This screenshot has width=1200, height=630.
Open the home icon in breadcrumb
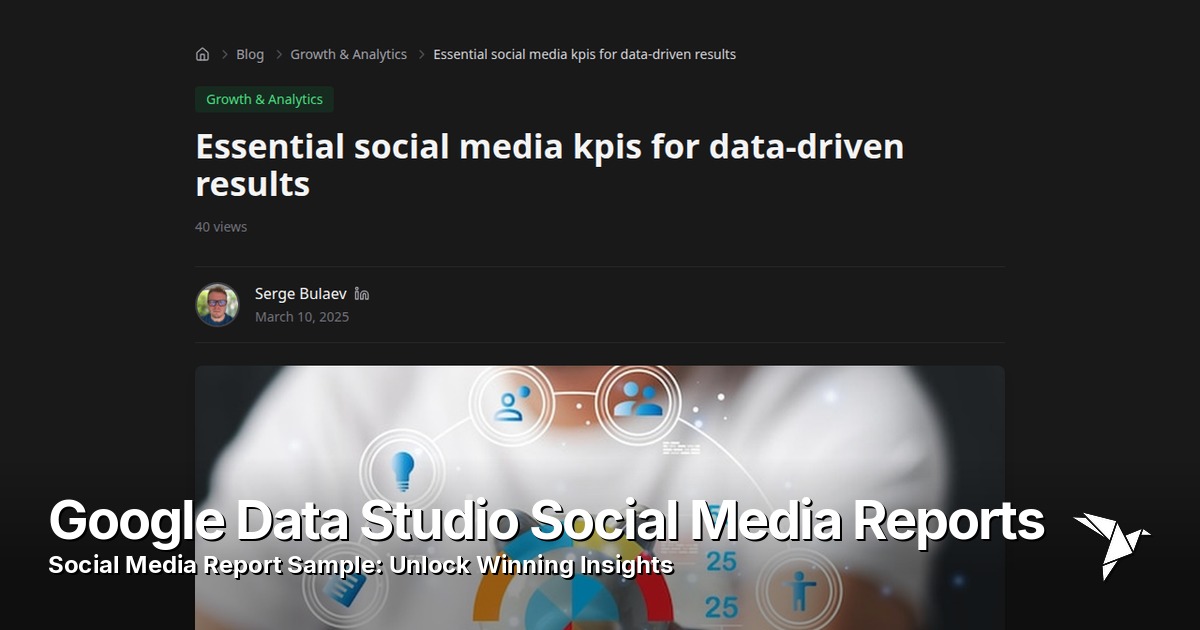[202, 54]
